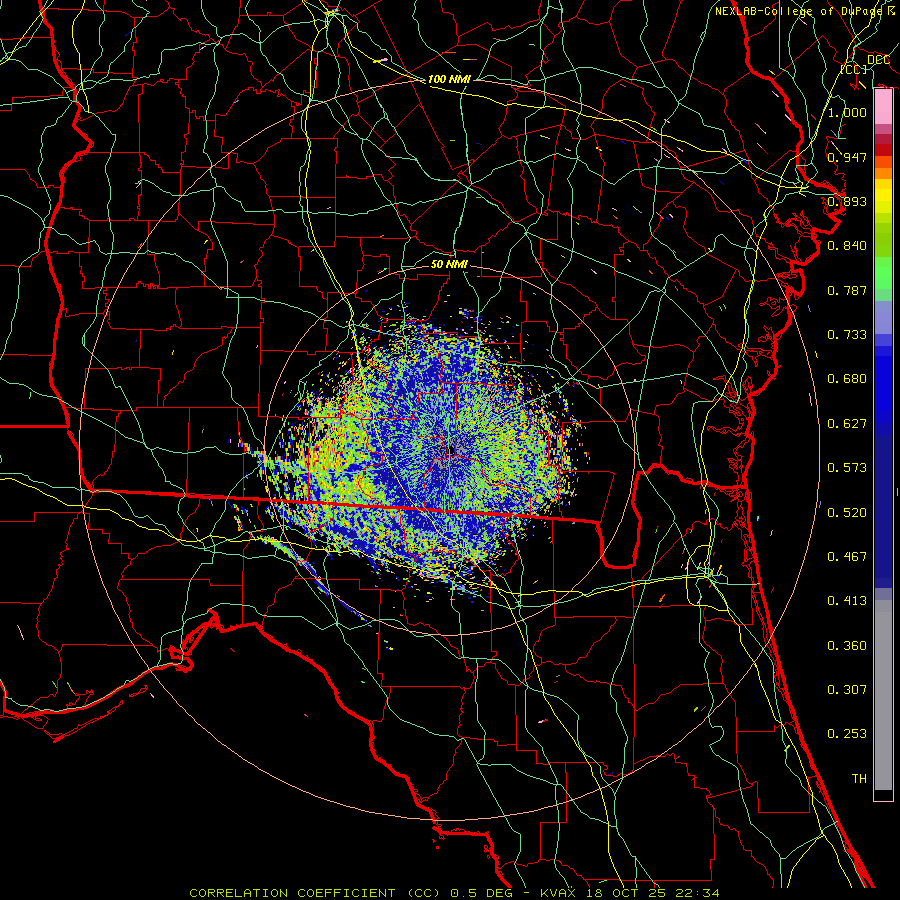Pick the bright green segment of color bar

click(x=883, y=272)
